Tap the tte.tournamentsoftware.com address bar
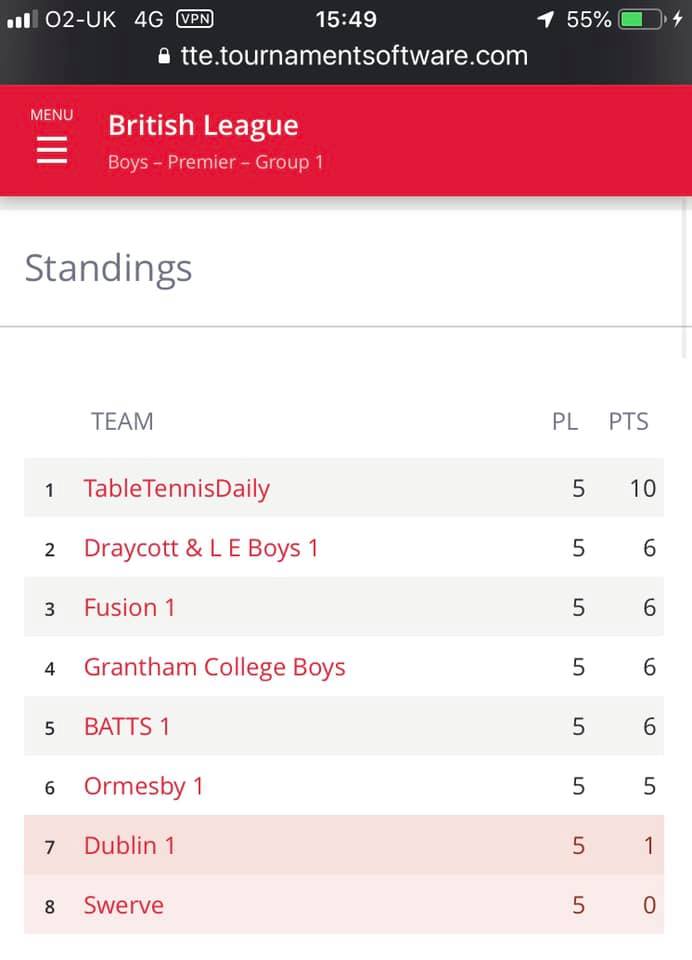This screenshot has height=960, width=692. 353,56
